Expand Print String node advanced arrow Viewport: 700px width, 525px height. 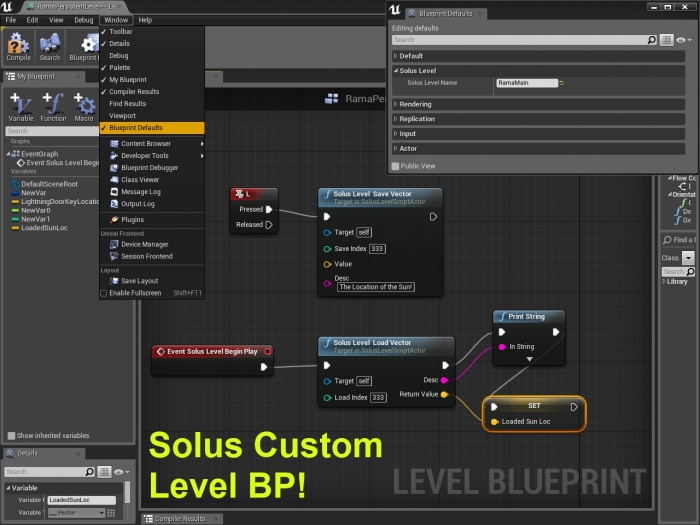pyautogui.click(x=529, y=359)
